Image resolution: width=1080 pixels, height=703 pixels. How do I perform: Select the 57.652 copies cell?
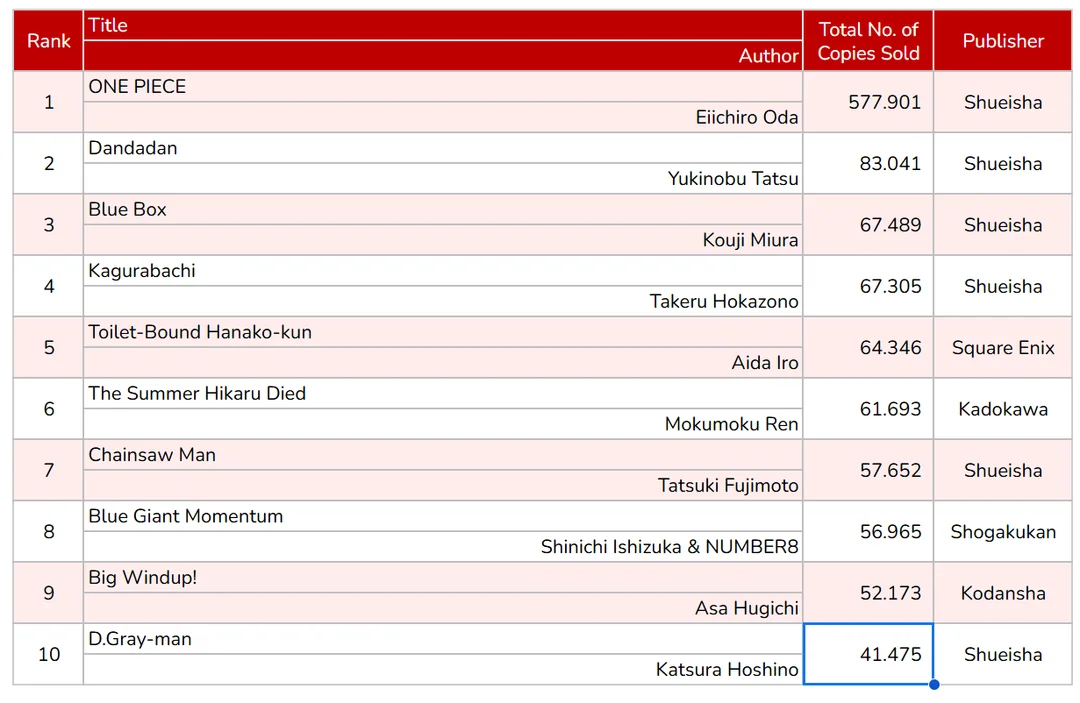[x=868, y=470]
